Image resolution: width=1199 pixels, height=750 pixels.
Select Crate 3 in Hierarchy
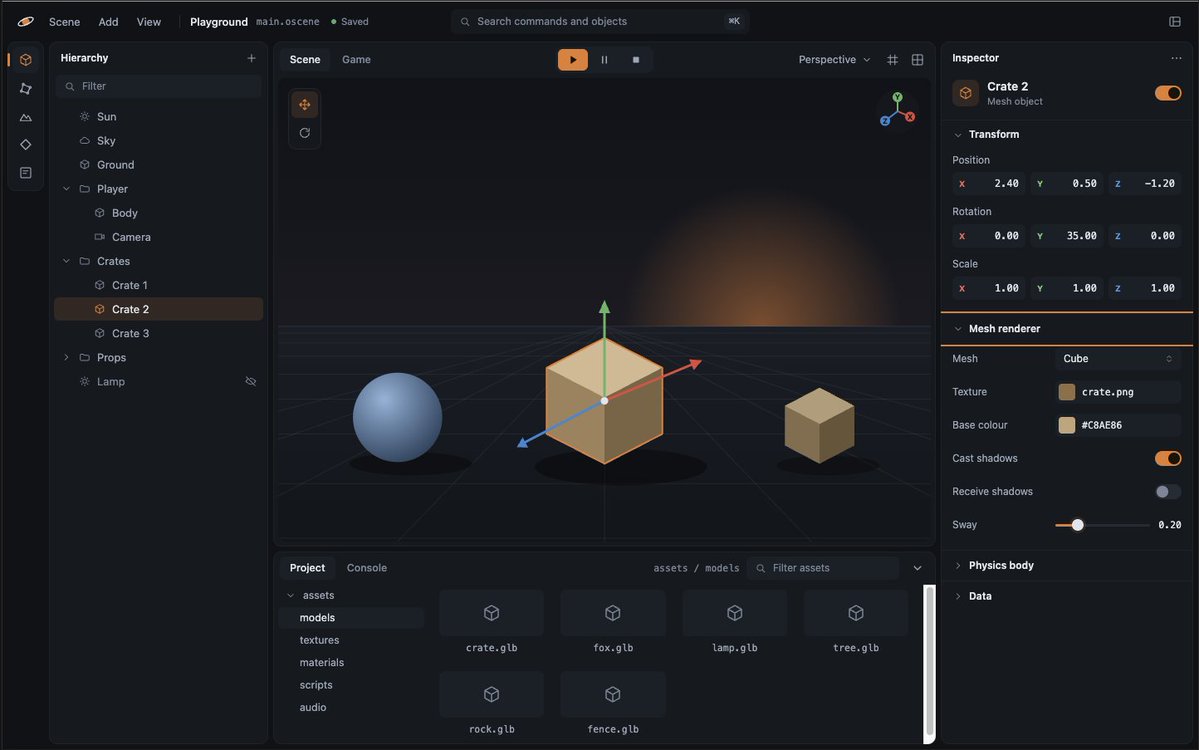[x=158, y=333]
